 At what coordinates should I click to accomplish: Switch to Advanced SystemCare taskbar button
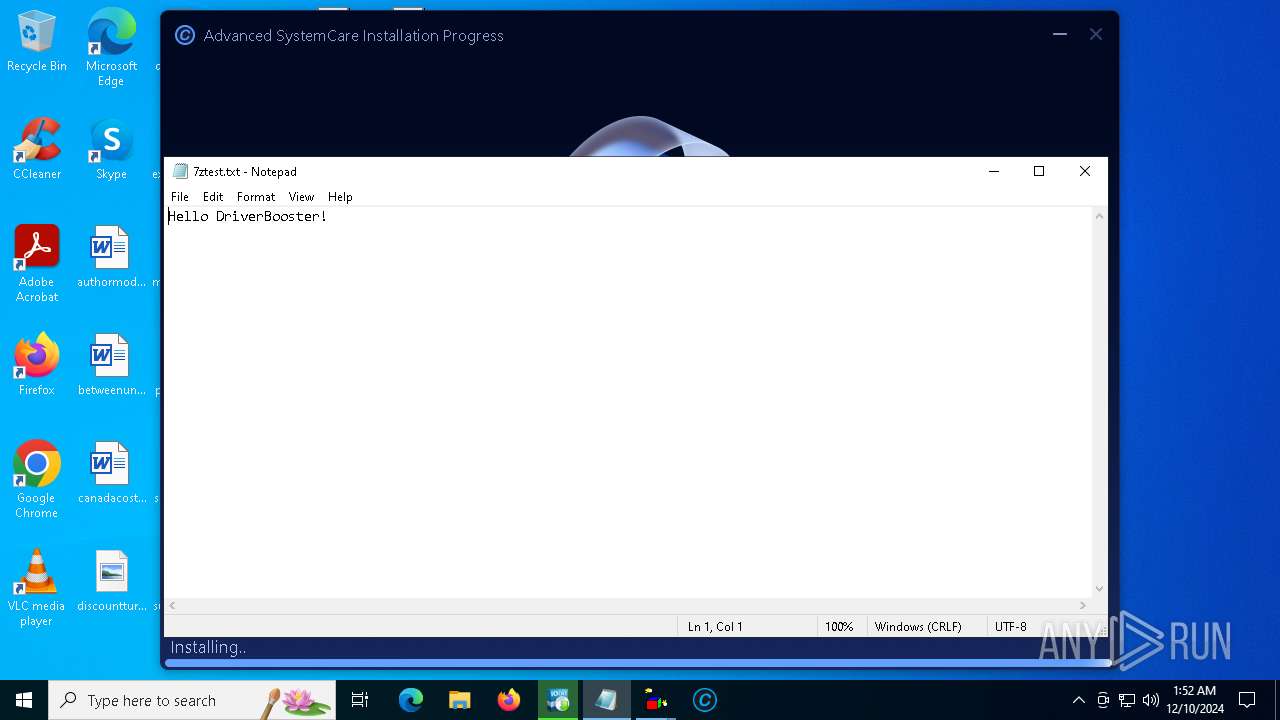tap(705, 700)
